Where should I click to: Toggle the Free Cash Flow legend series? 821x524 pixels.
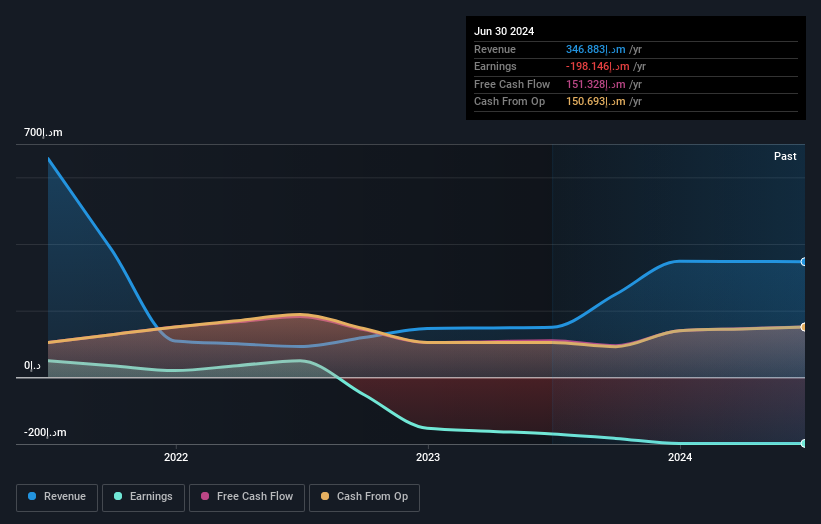[x=247, y=497]
